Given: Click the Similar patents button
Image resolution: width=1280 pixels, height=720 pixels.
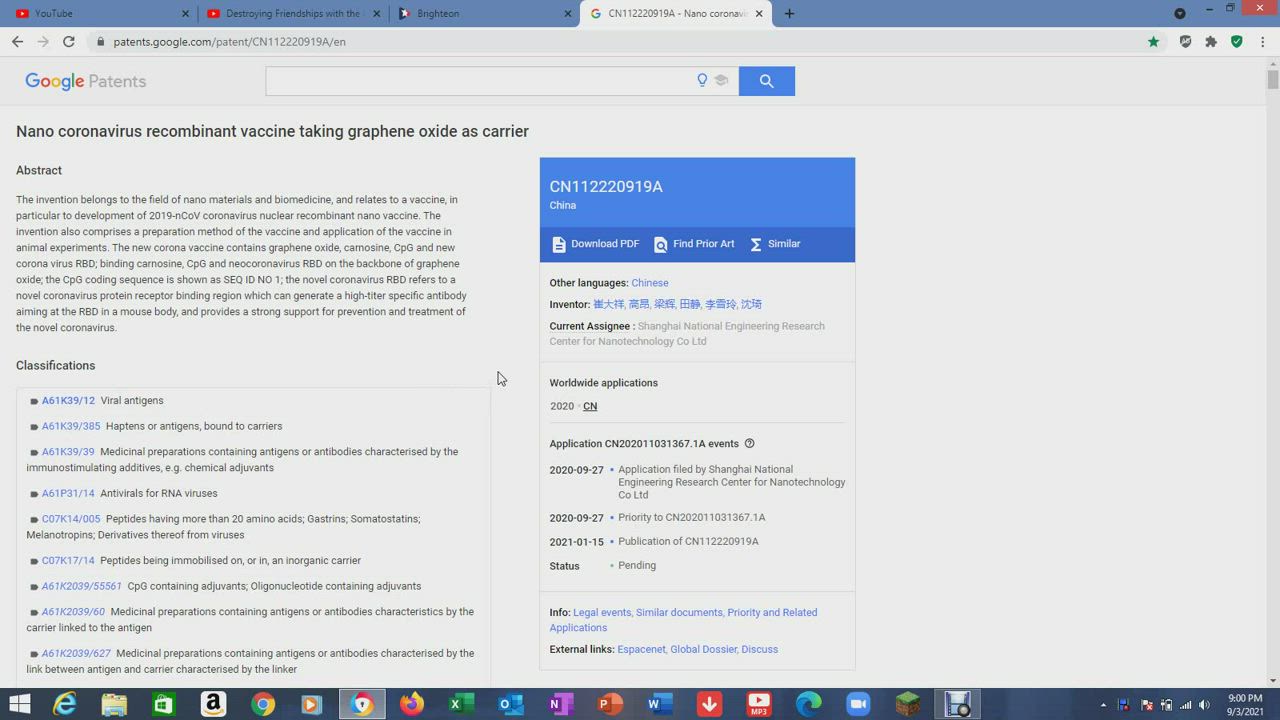Looking at the screenshot, I should [x=775, y=244].
